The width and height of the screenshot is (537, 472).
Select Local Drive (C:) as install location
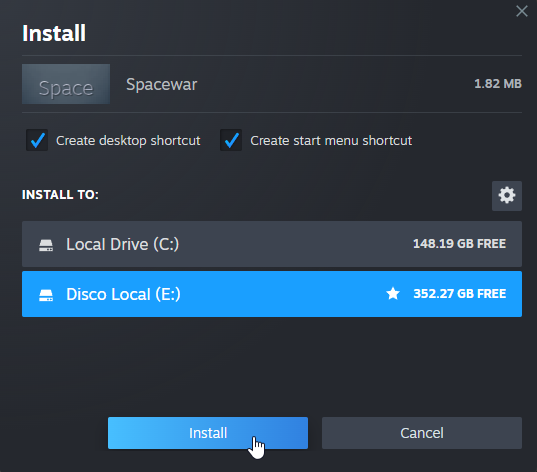[x=272, y=244]
